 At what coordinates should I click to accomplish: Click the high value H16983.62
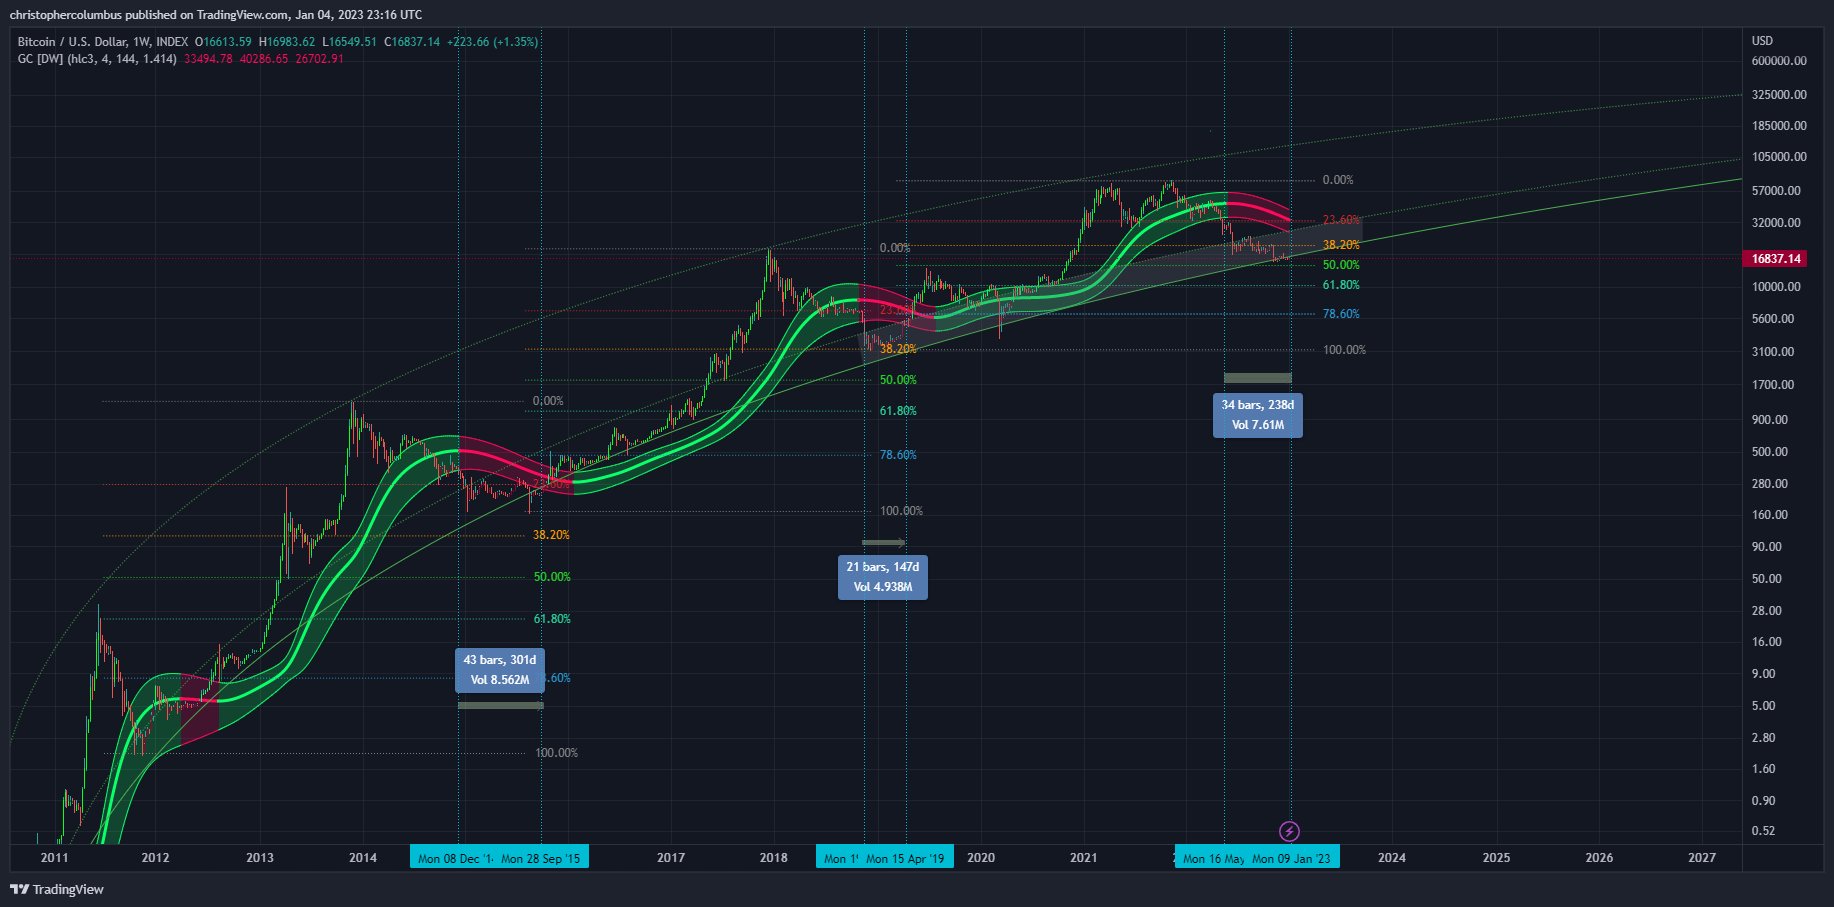[287, 42]
